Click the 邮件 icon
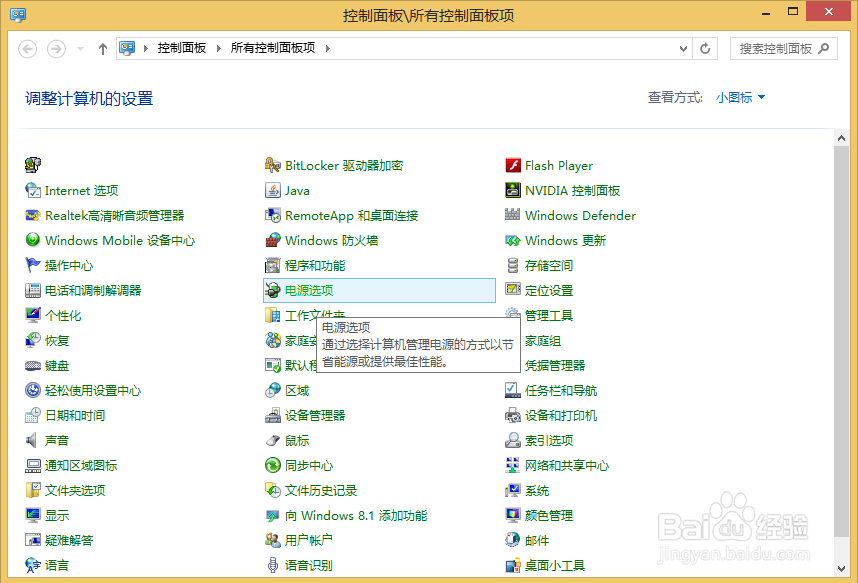 [x=513, y=540]
